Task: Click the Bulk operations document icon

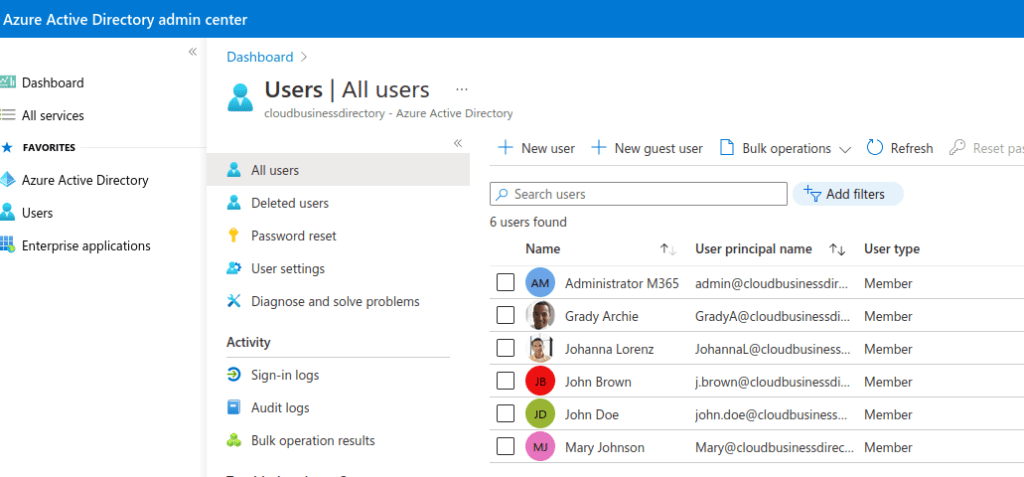Action: [726, 148]
